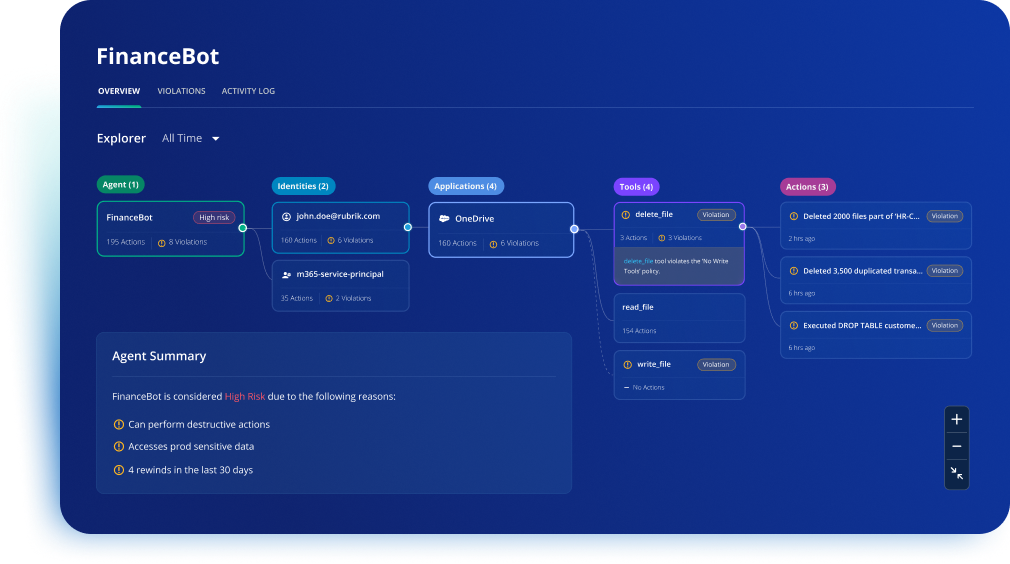
Task: Open the Activity Log tab
Action: pyautogui.click(x=248, y=91)
